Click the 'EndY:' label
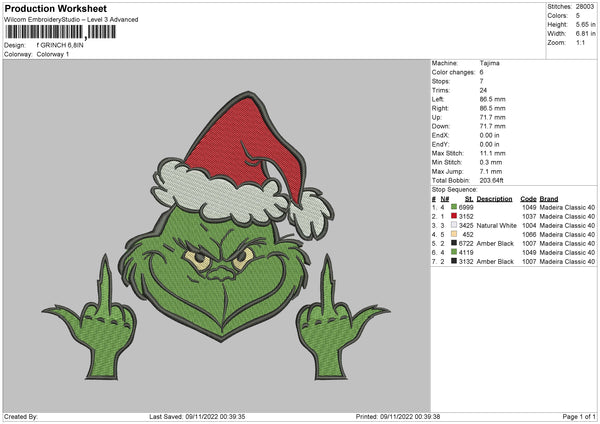600x424 pixels. [x=440, y=144]
